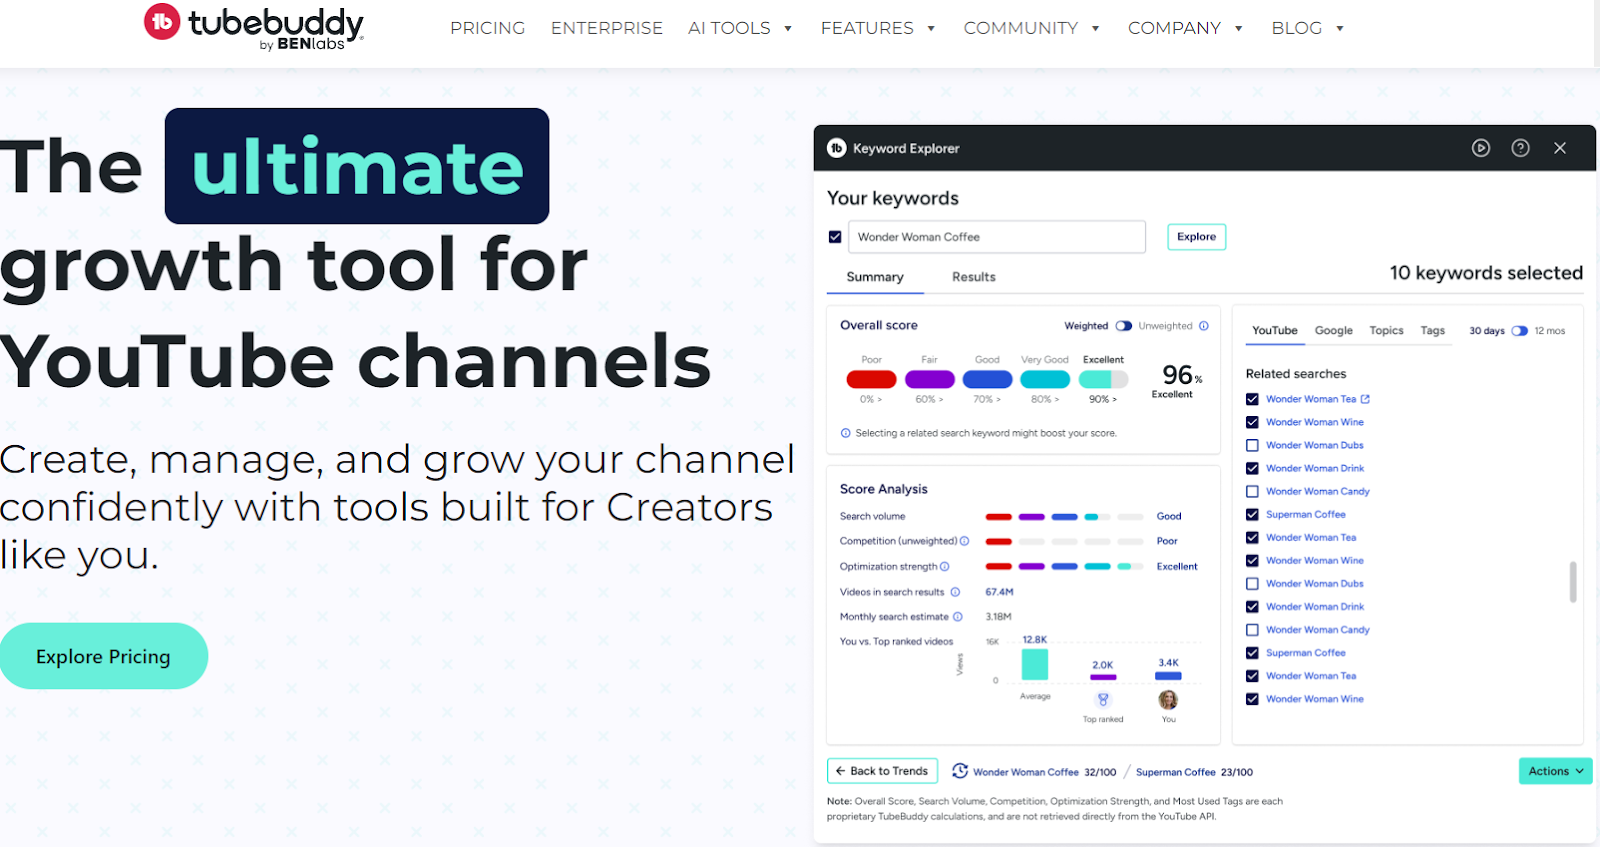The image size is (1600, 847).
Task: Click inside the Wonder Woman Coffee keyword field
Action: 997,237
